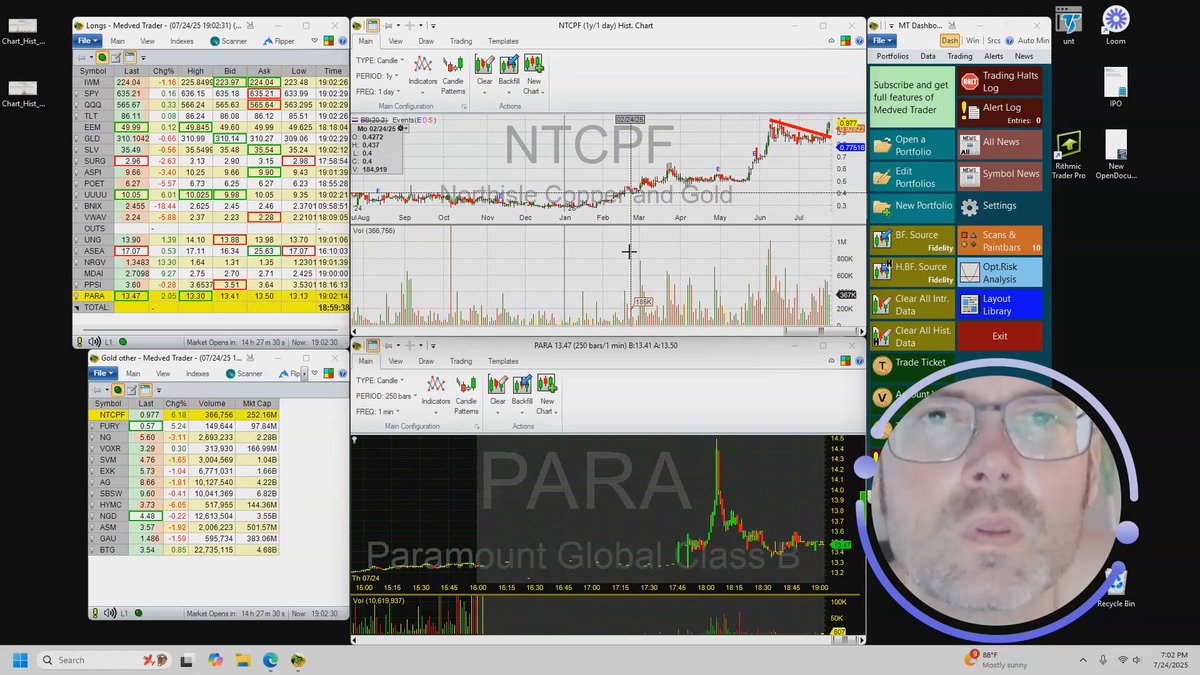This screenshot has width=1200, height=675.
Task: Click H.BF. Source Fidelity tile
Action: coord(913,272)
